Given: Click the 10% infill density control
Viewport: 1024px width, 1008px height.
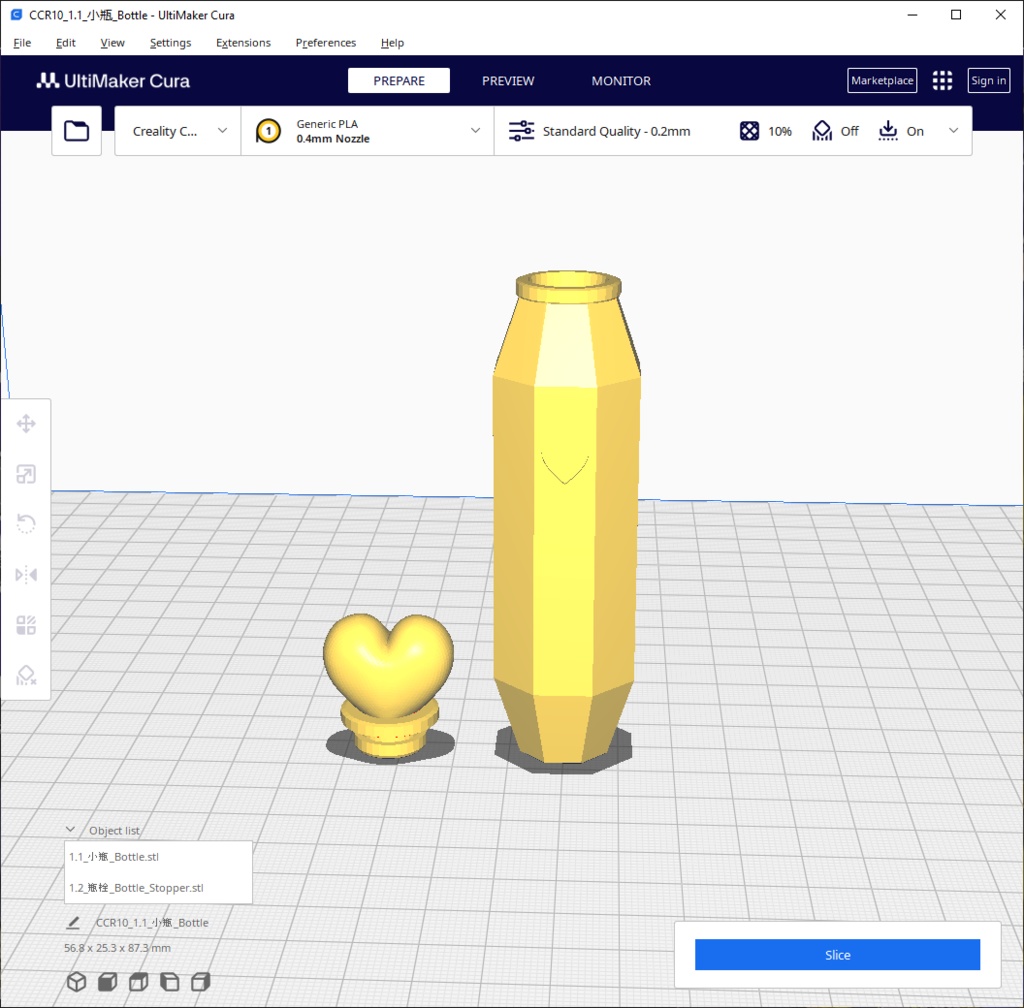Looking at the screenshot, I should 765,130.
